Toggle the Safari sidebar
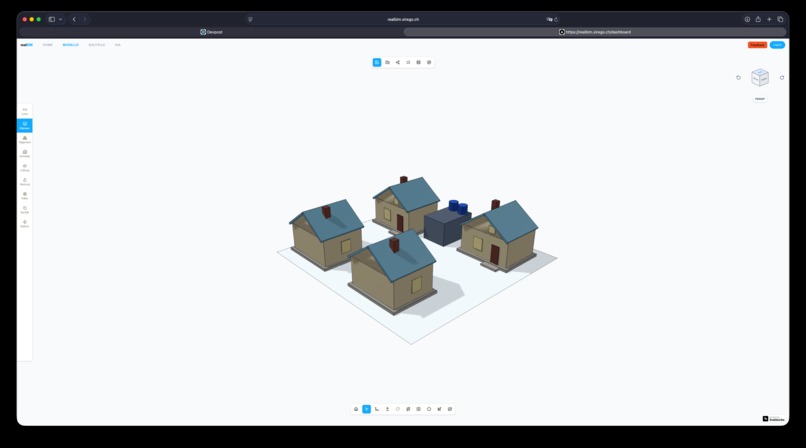This screenshot has height=448, width=806. [x=51, y=20]
